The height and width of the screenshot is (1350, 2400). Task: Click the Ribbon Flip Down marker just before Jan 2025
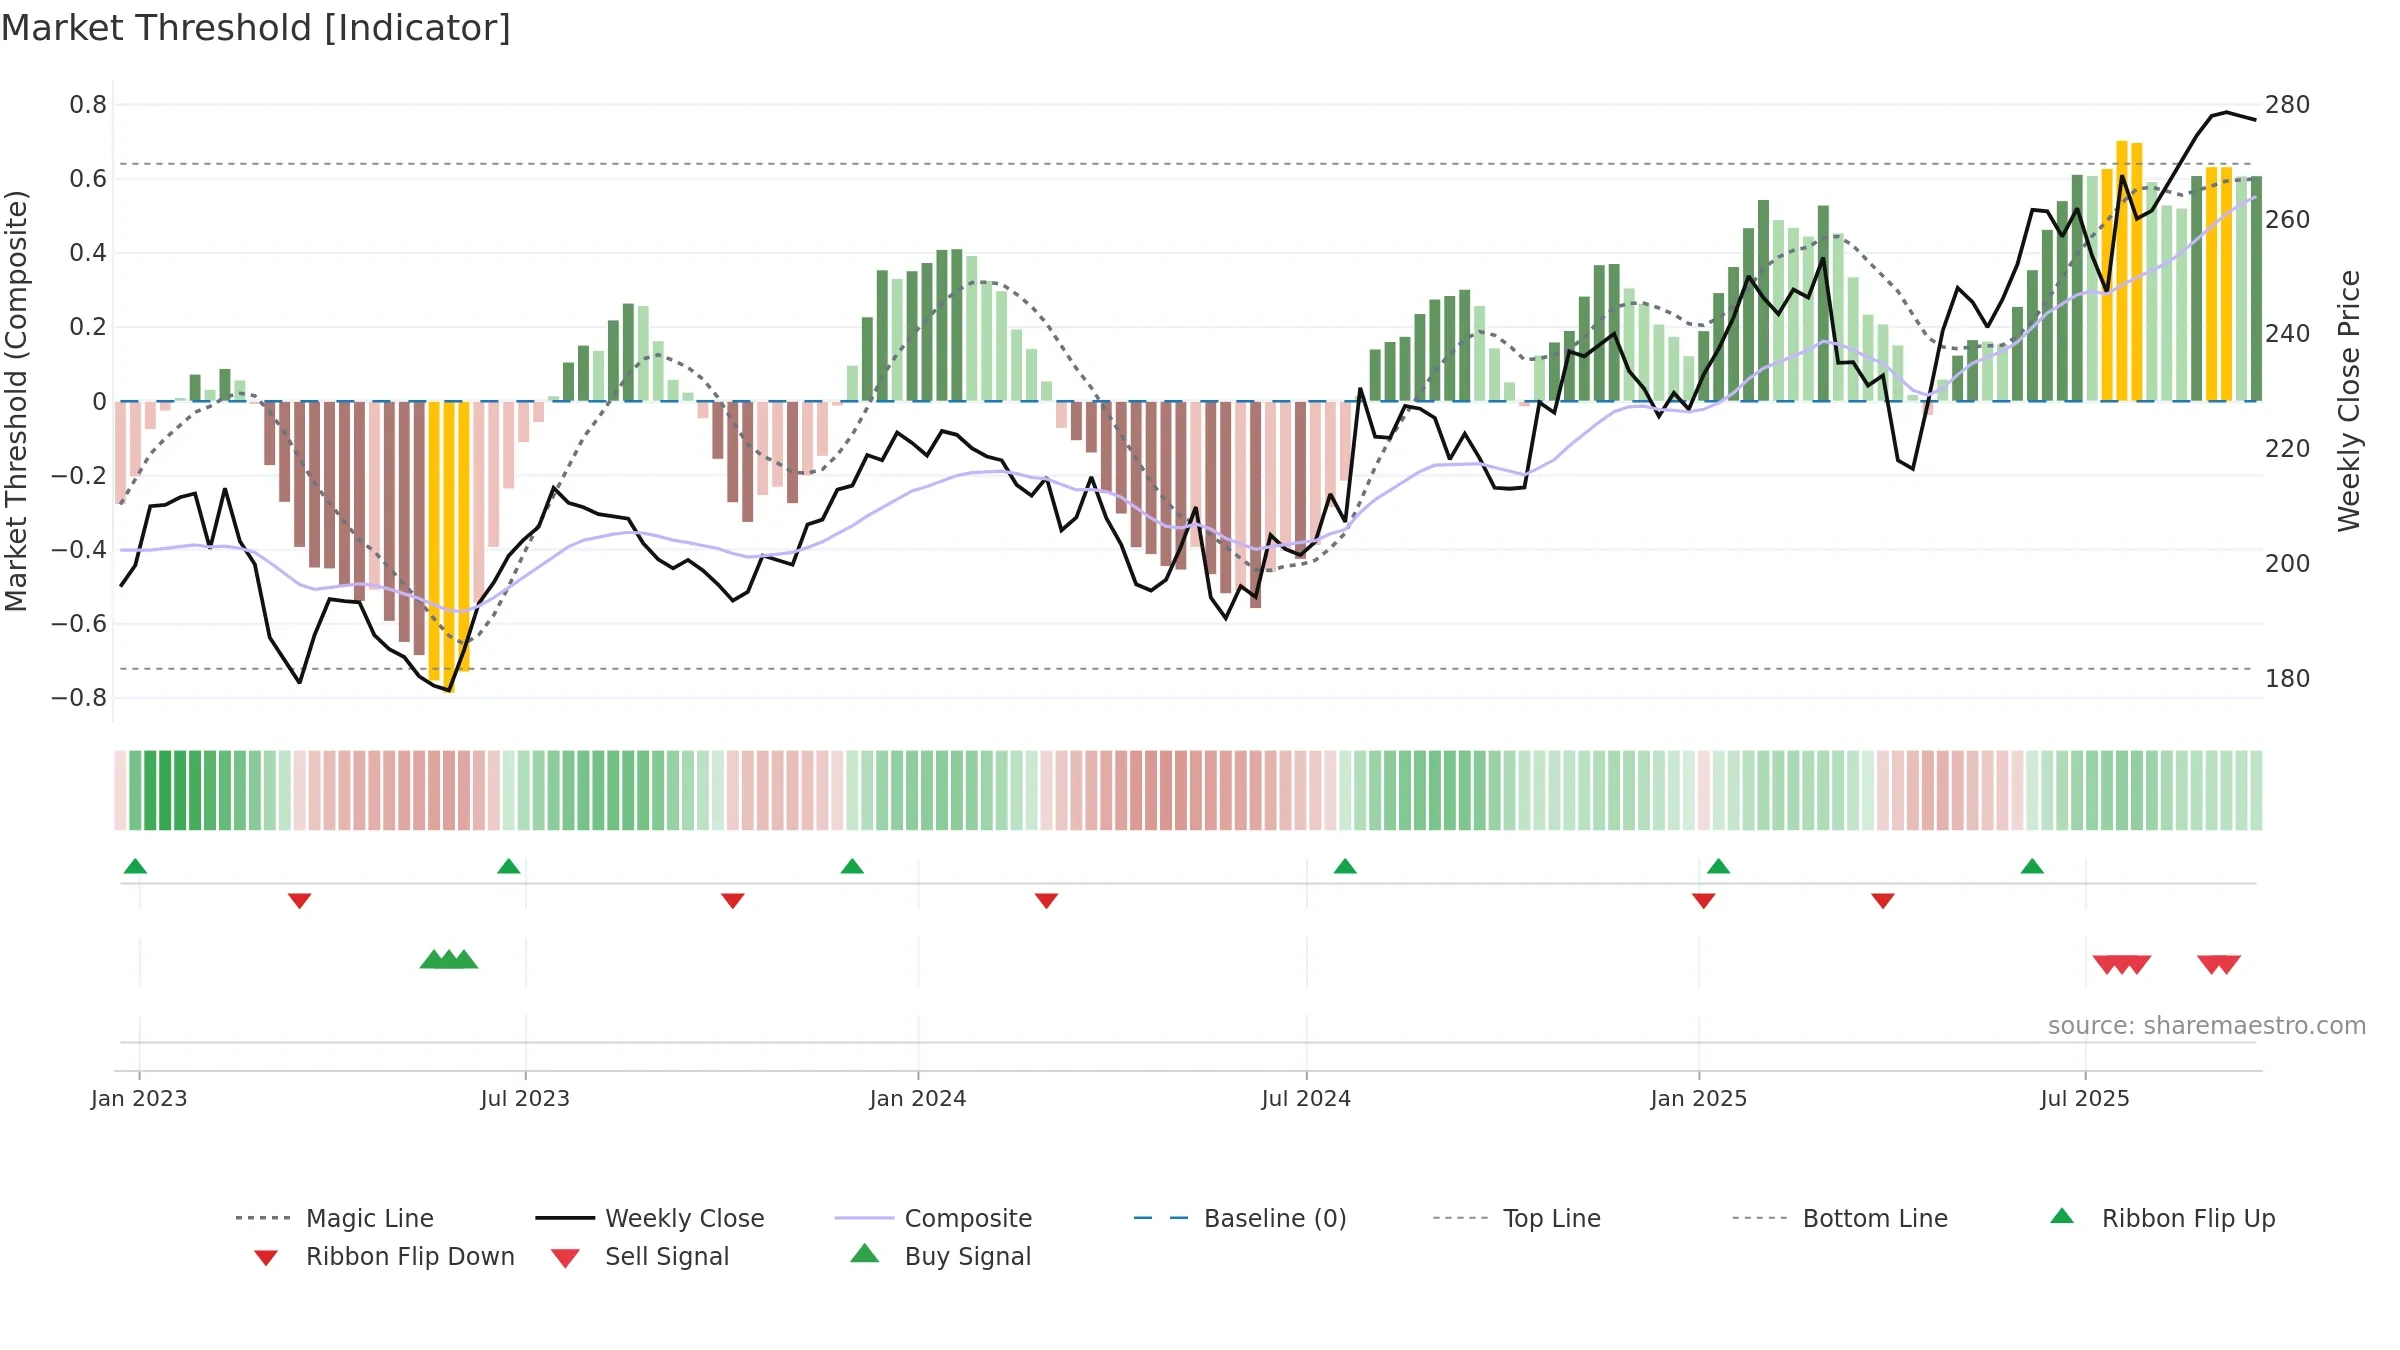coord(1704,901)
